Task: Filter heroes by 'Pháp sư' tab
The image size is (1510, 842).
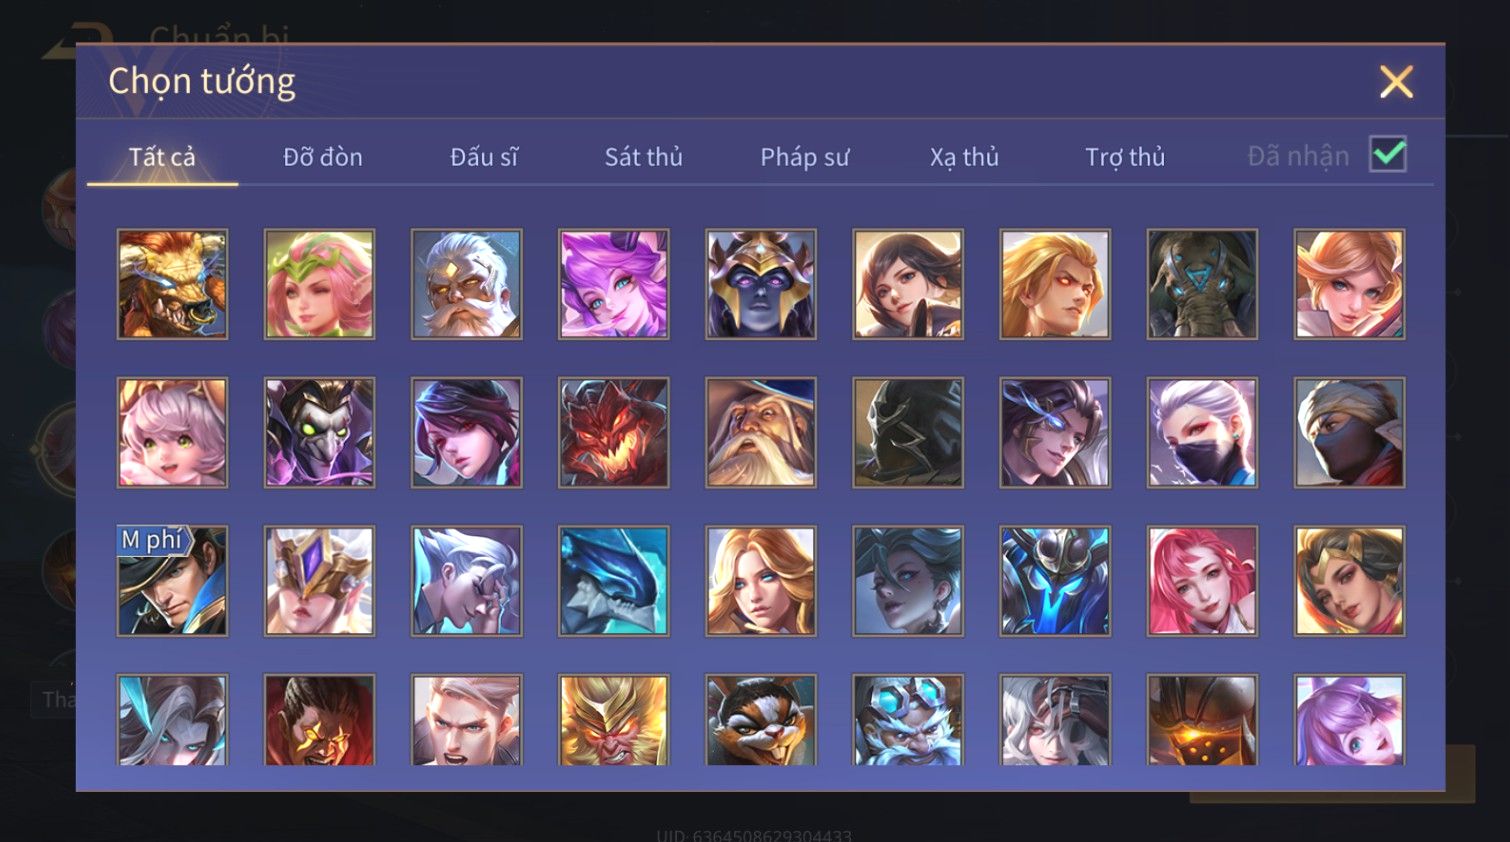Action: pos(804,157)
